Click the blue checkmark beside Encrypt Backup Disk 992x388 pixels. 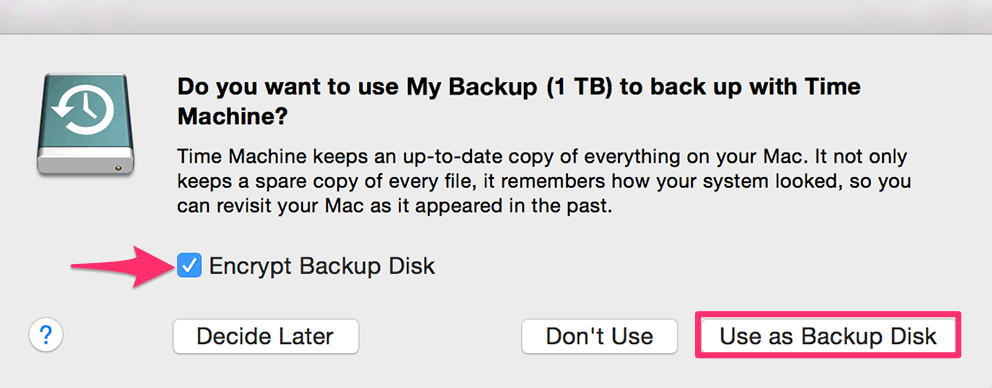(x=190, y=265)
